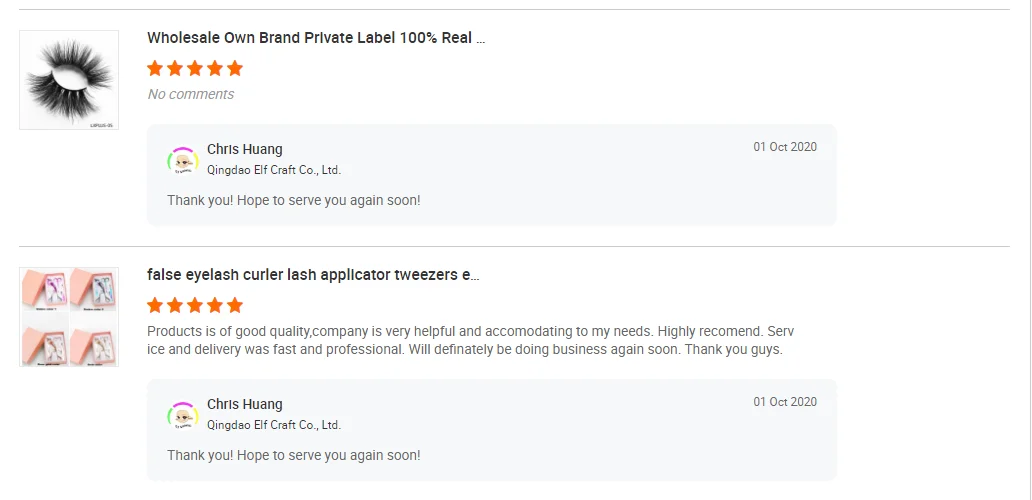This screenshot has width=1032, height=500.
Task: Click the second reply's 01 Oct 2020 date
Action: pyautogui.click(x=785, y=402)
